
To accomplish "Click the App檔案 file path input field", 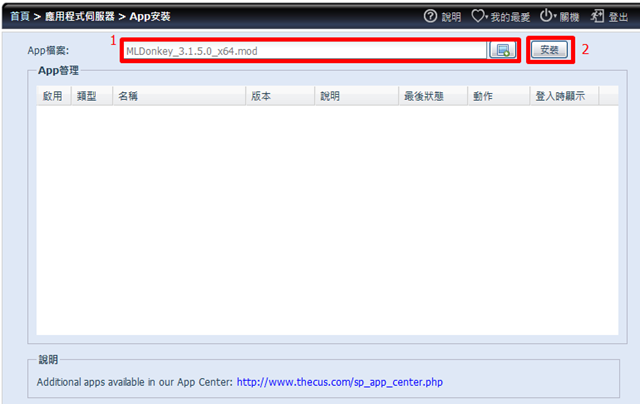I will (305, 51).
